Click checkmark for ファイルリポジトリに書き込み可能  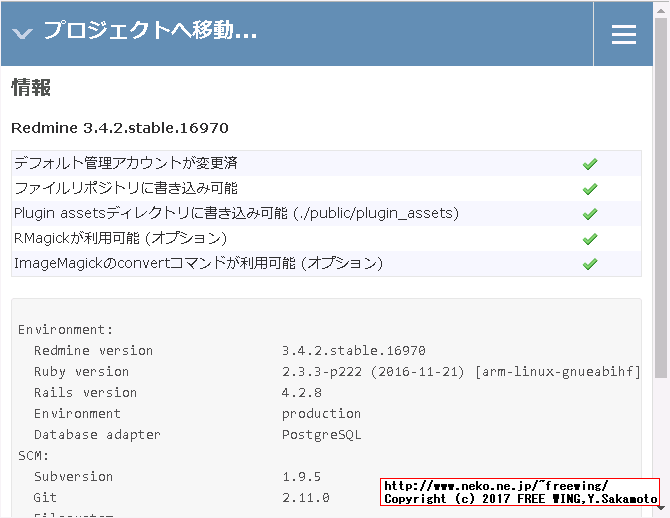(590, 188)
